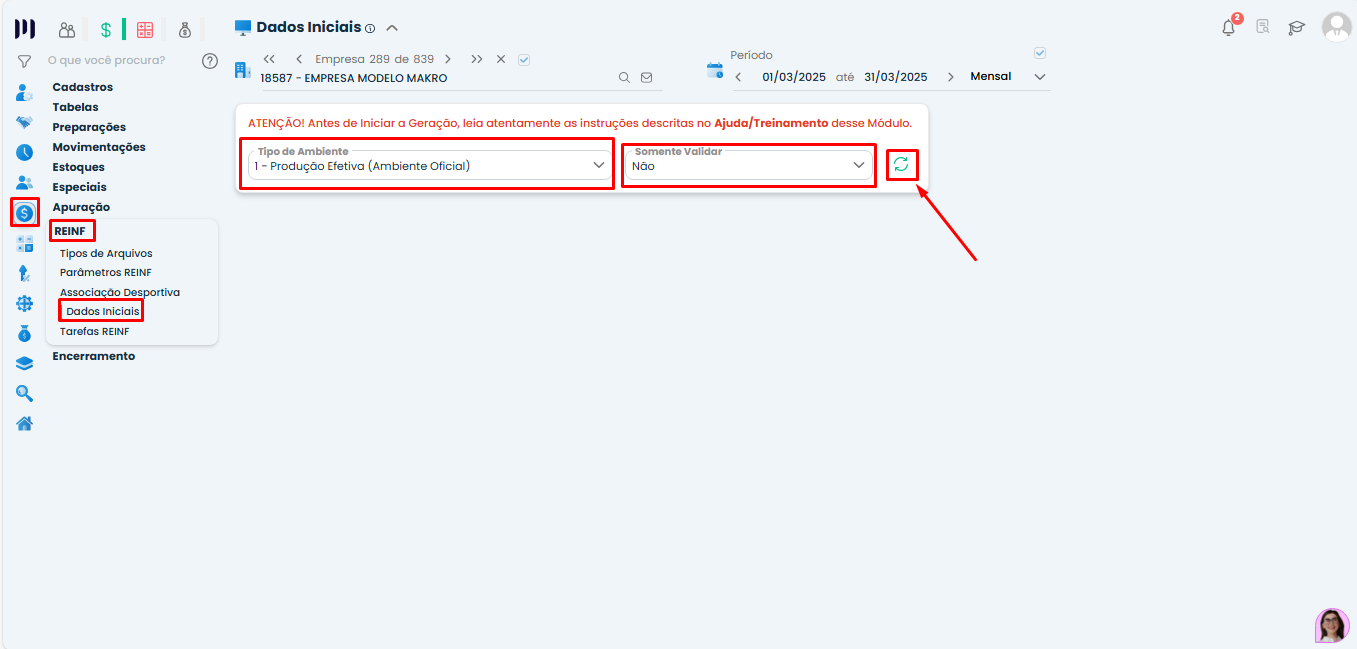
Task: Click the period calendar icon
Action: (x=715, y=70)
